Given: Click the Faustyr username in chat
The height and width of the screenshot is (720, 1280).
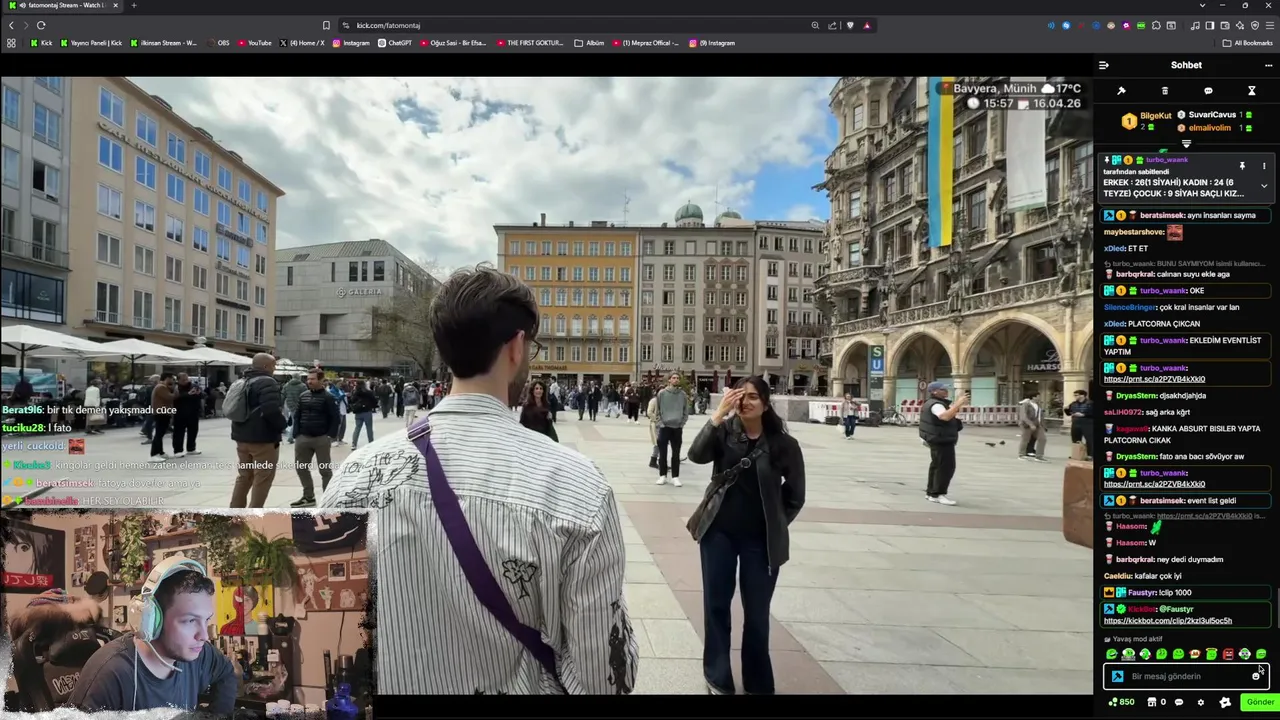Looking at the screenshot, I should coord(1143,593).
